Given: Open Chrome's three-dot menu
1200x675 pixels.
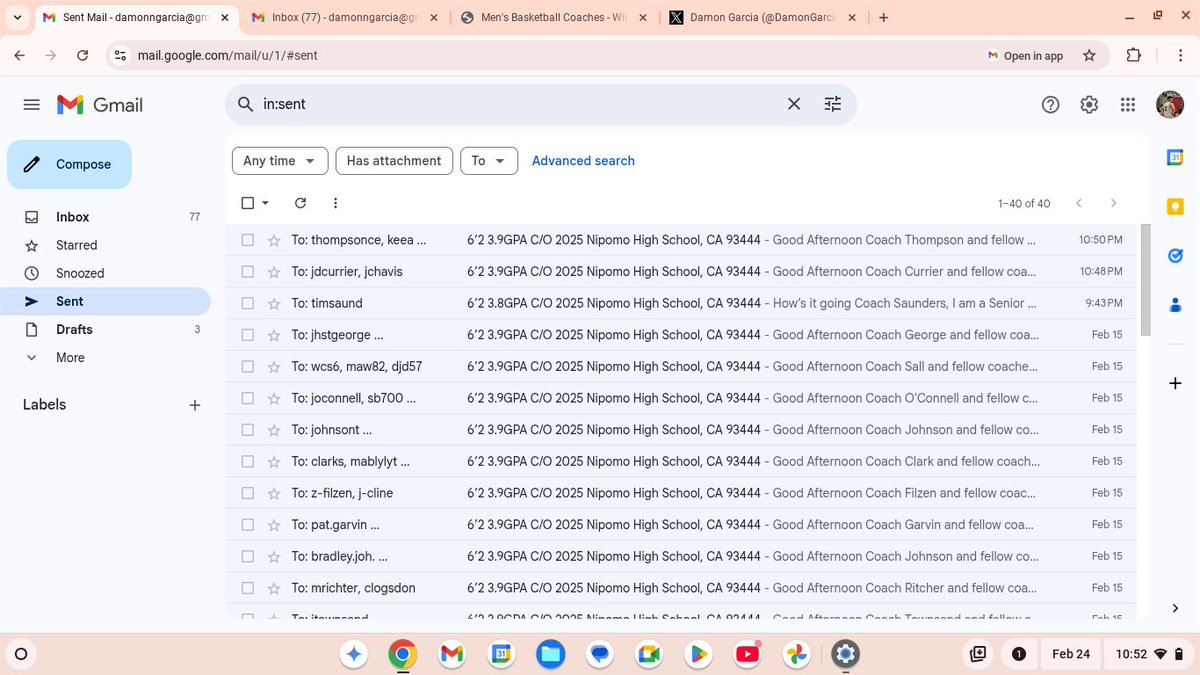Looking at the screenshot, I should coord(1180,56).
